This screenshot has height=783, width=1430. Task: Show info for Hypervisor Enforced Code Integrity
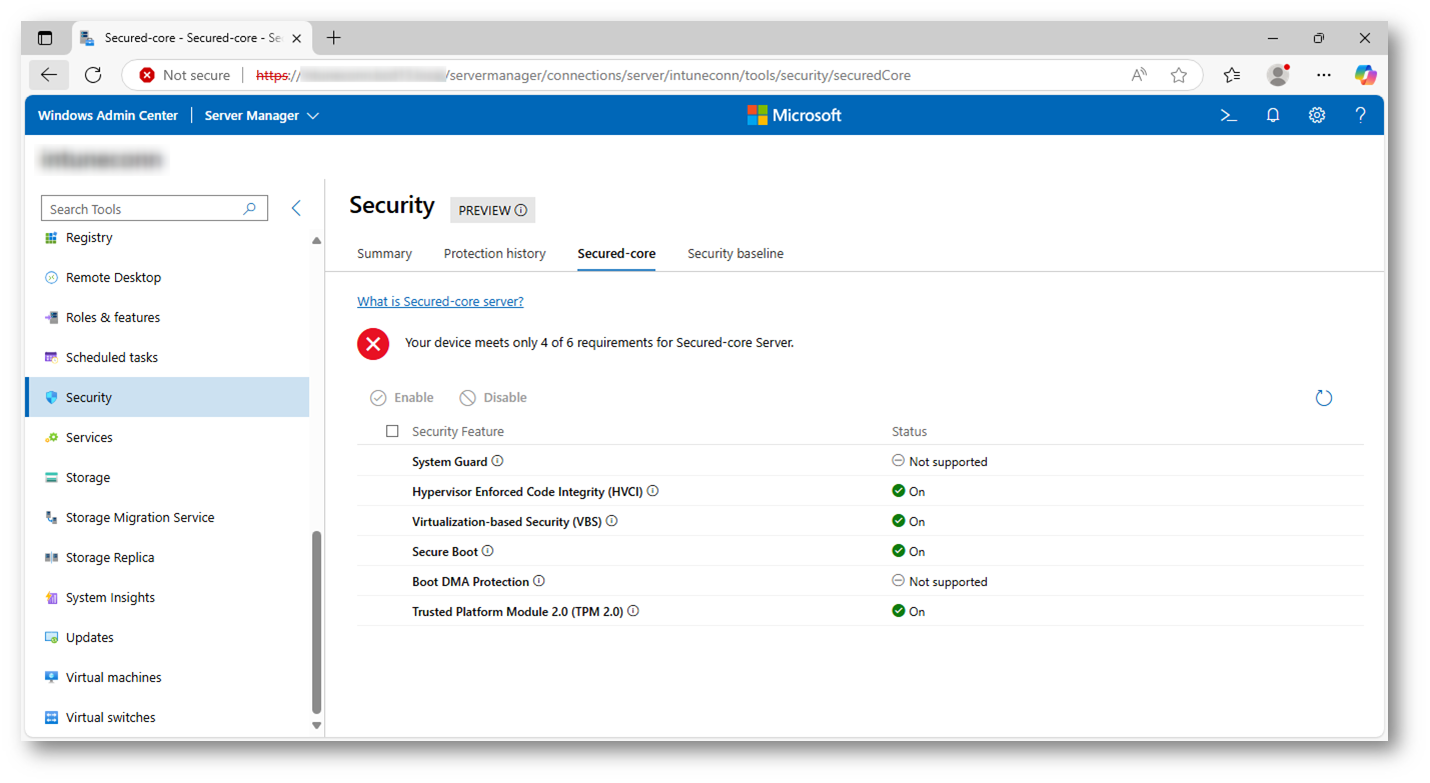click(653, 491)
